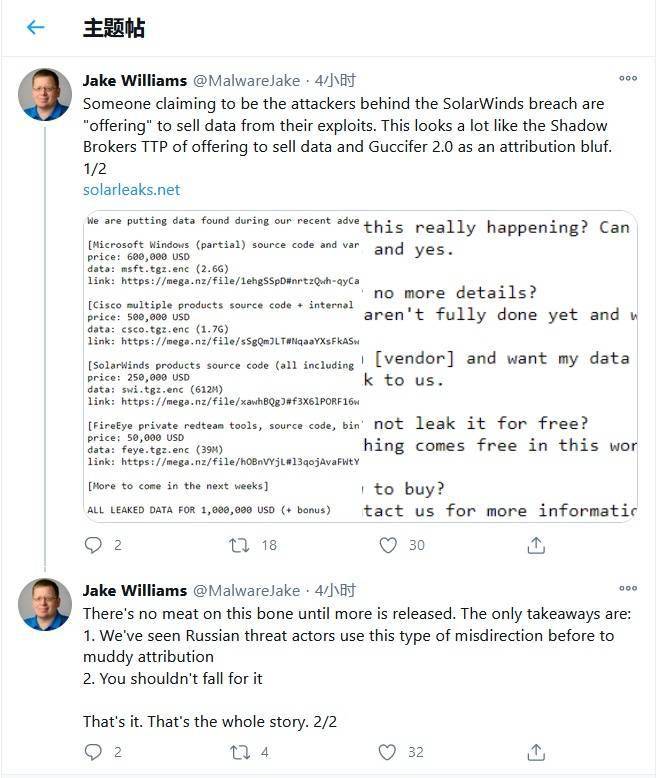Open more options on first tweet
The width and height of the screenshot is (656, 778).
(x=628, y=78)
